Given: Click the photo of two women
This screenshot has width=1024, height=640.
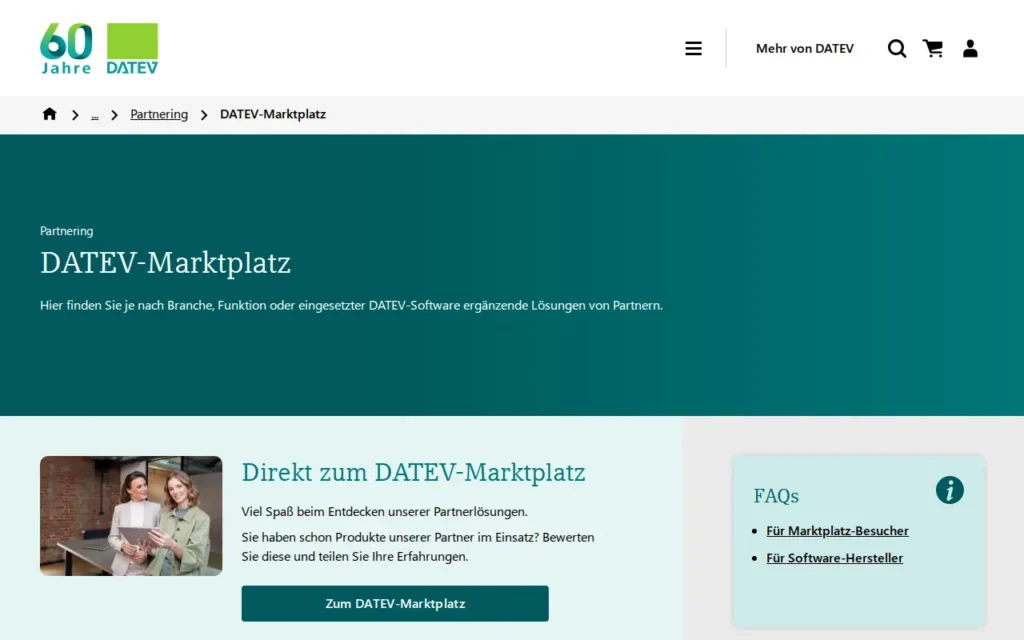Looking at the screenshot, I should [131, 515].
